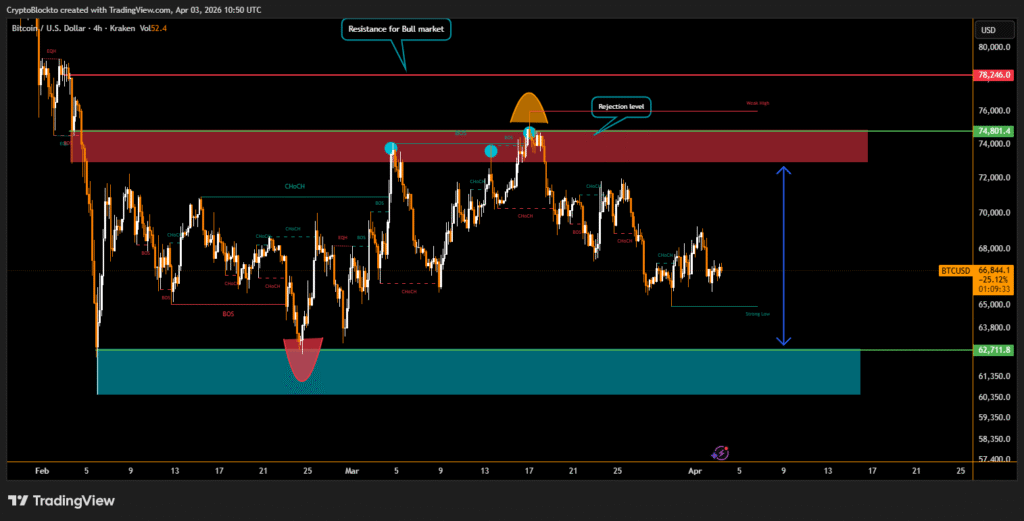Screen dimensions: 1024x521
Task: Select the Resistance for Bull market callout
Action: point(397,30)
